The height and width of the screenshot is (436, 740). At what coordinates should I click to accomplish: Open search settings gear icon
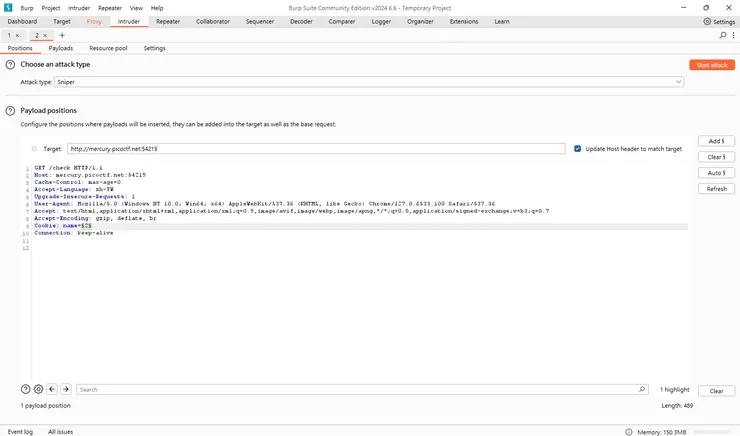[x=38, y=389]
